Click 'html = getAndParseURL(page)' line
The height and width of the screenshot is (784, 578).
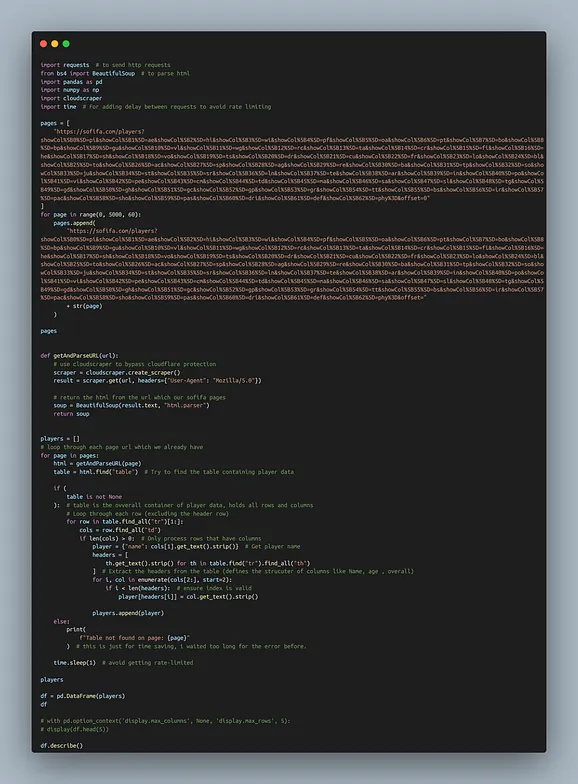[x=98, y=464]
